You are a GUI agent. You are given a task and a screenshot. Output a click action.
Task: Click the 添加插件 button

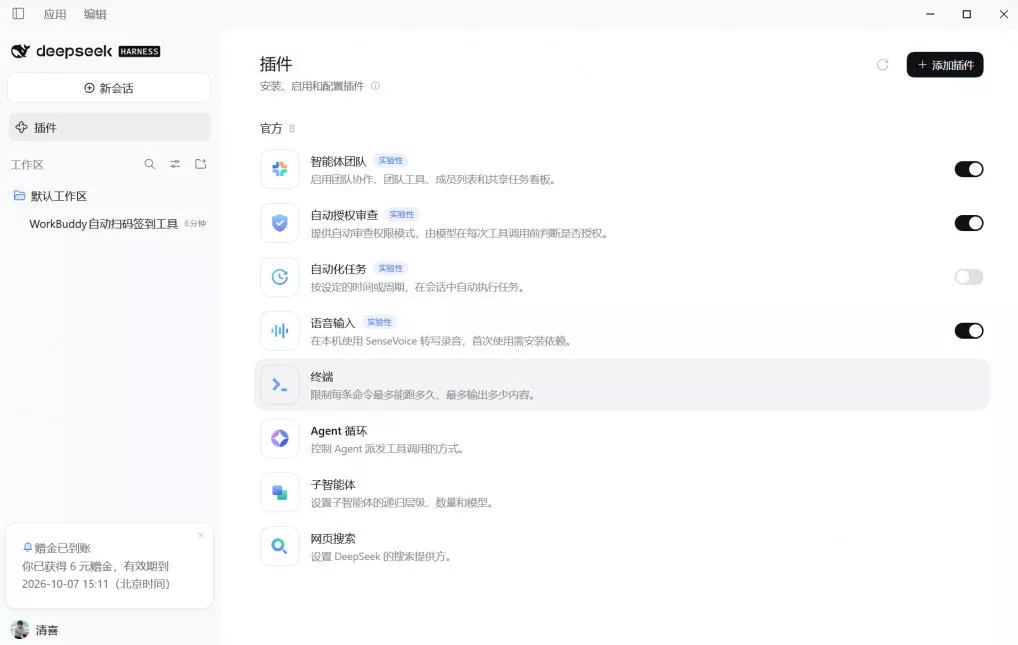(945, 65)
